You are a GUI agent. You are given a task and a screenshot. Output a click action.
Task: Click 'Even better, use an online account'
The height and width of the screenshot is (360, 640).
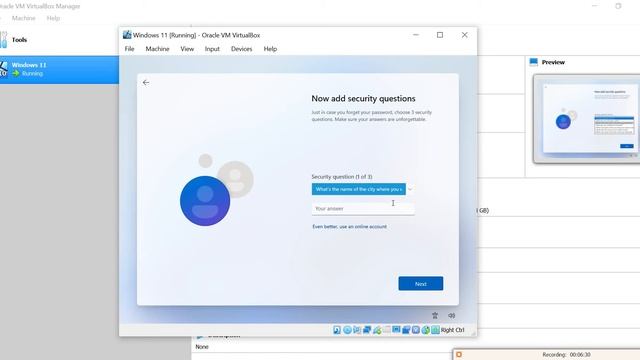coord(349,227)
